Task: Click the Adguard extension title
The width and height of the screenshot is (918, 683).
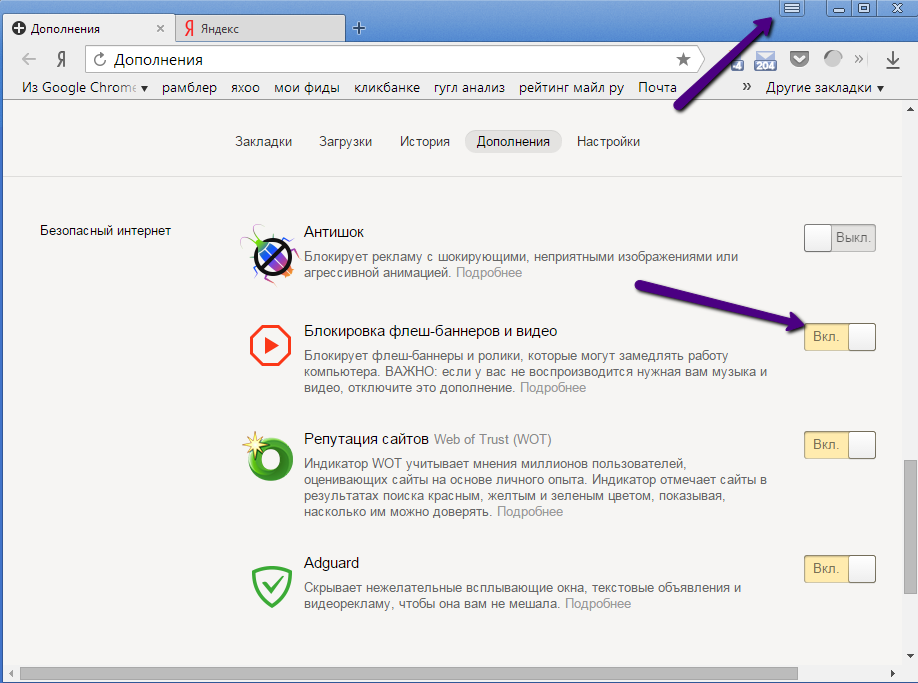Action: click(x=331, y=563)
